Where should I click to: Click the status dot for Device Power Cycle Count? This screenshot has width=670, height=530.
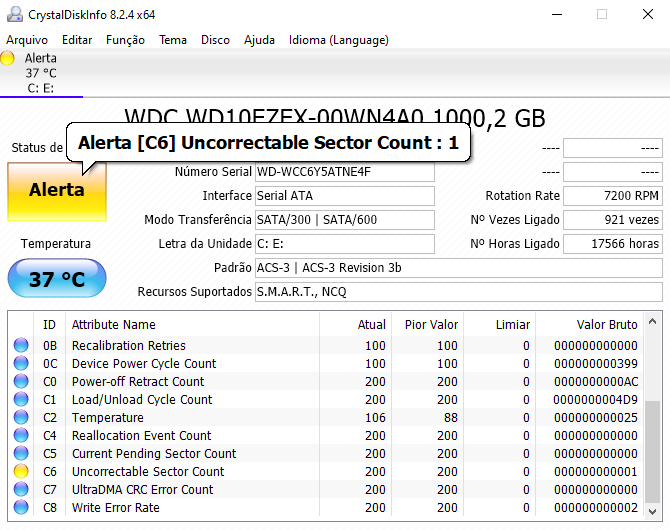[x=21, y=363]
